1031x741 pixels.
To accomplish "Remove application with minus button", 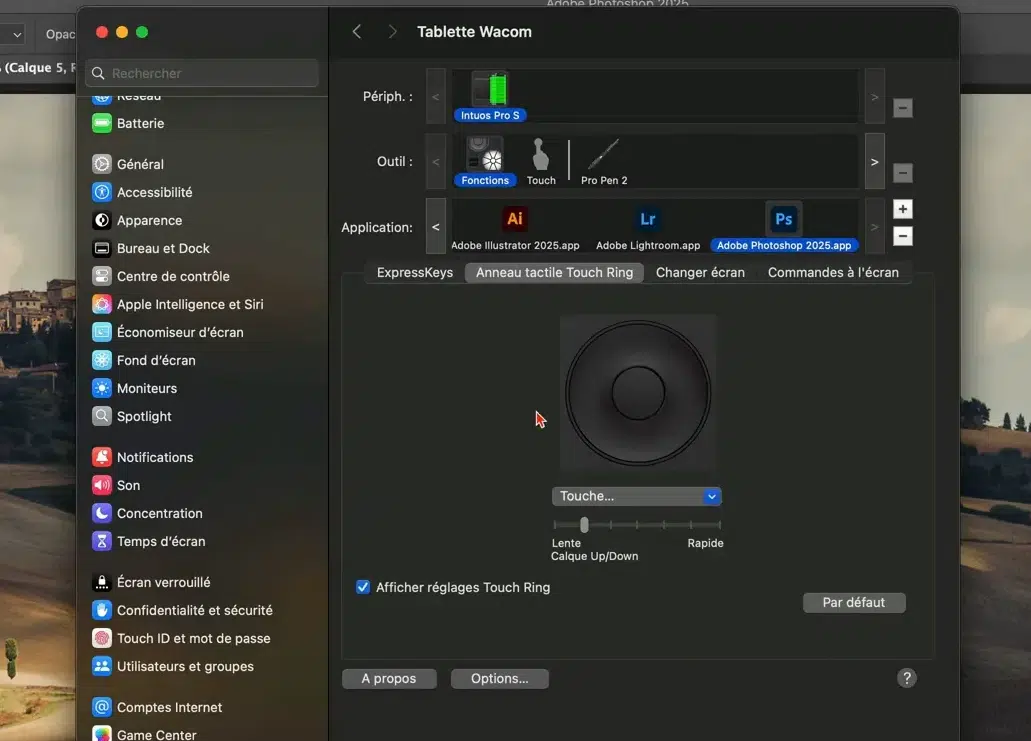I will 902,236.
